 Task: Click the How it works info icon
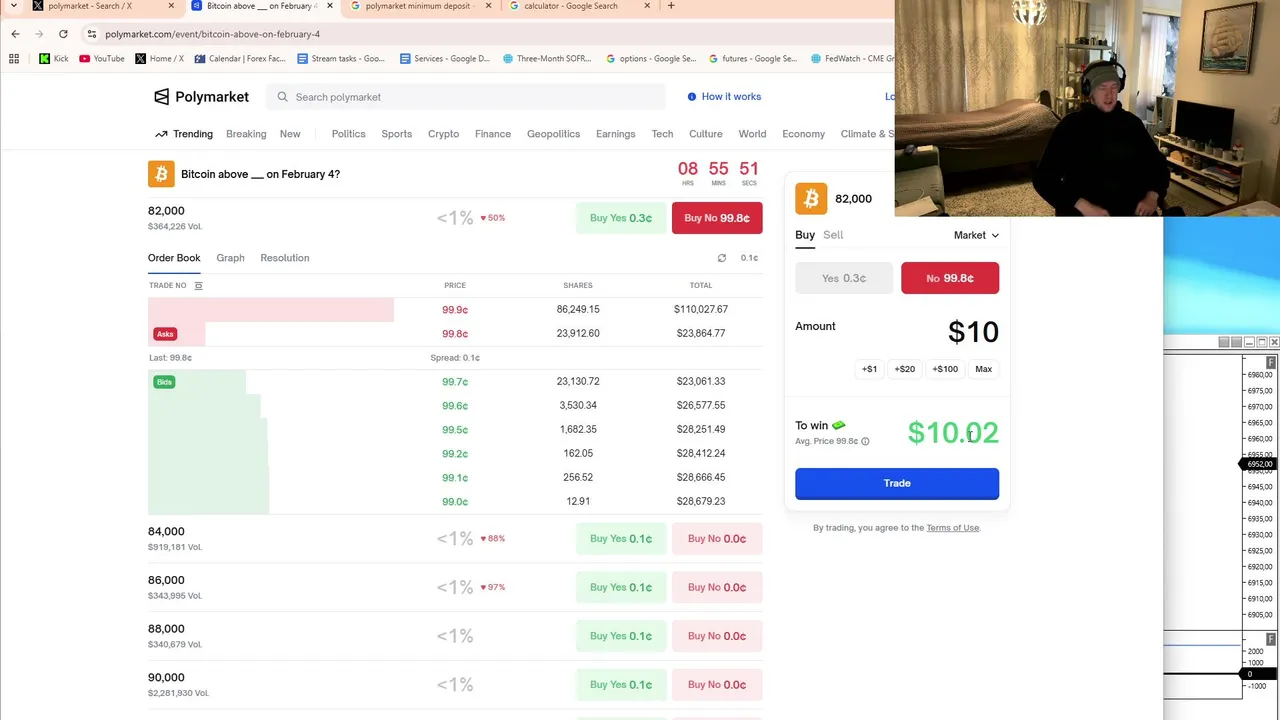(x=692, y=97)
